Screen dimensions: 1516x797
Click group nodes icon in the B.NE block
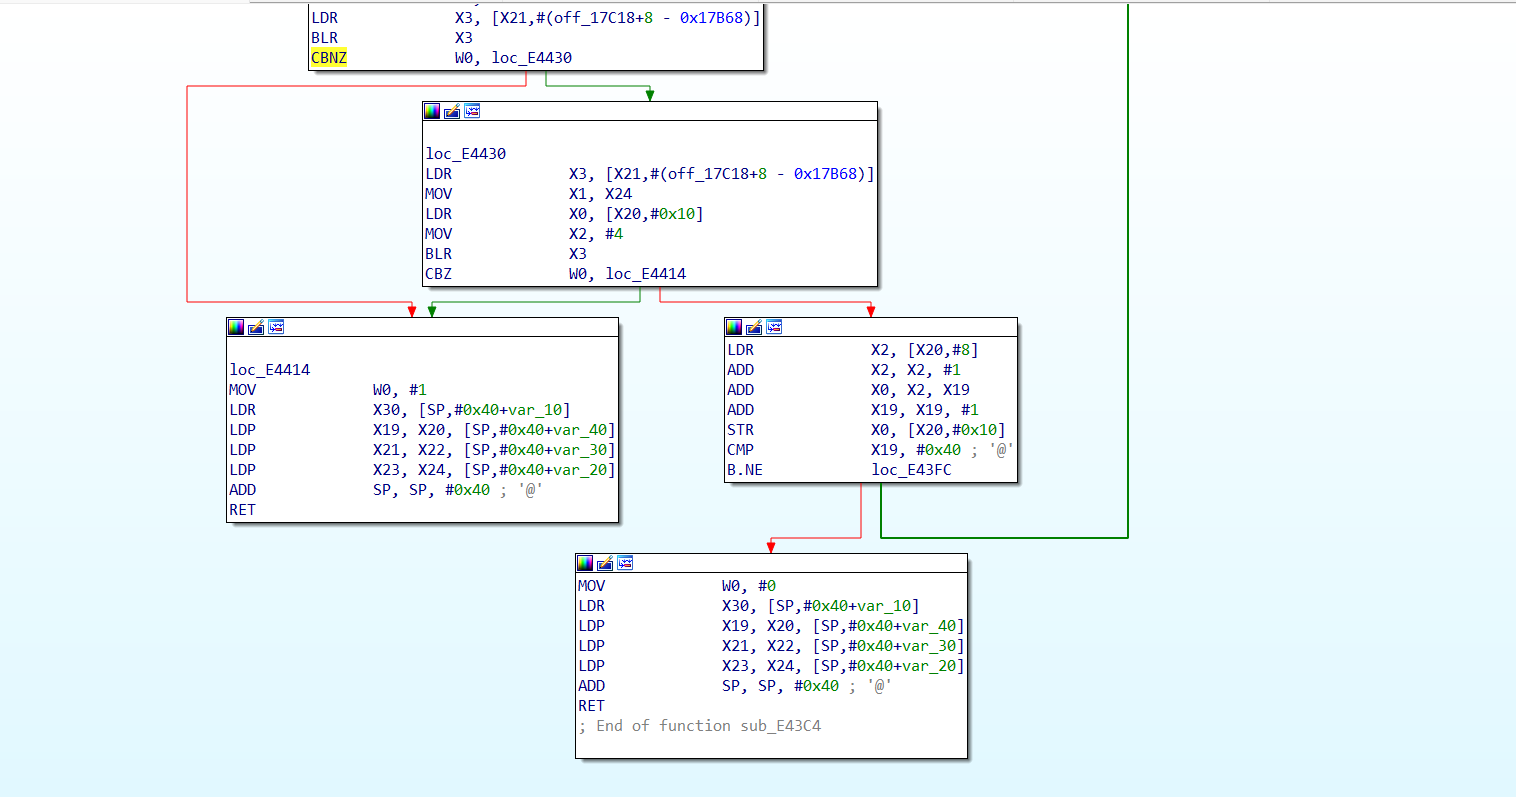tap(774, 327)
